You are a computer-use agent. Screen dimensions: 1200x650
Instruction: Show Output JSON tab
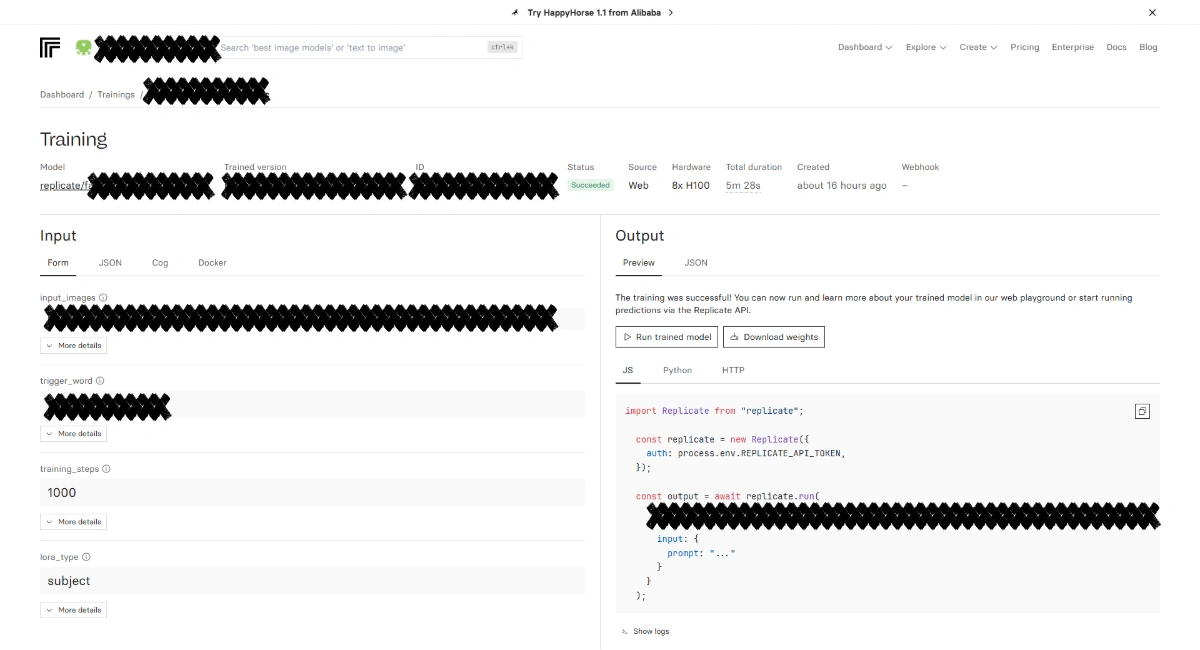coord(696,263)
